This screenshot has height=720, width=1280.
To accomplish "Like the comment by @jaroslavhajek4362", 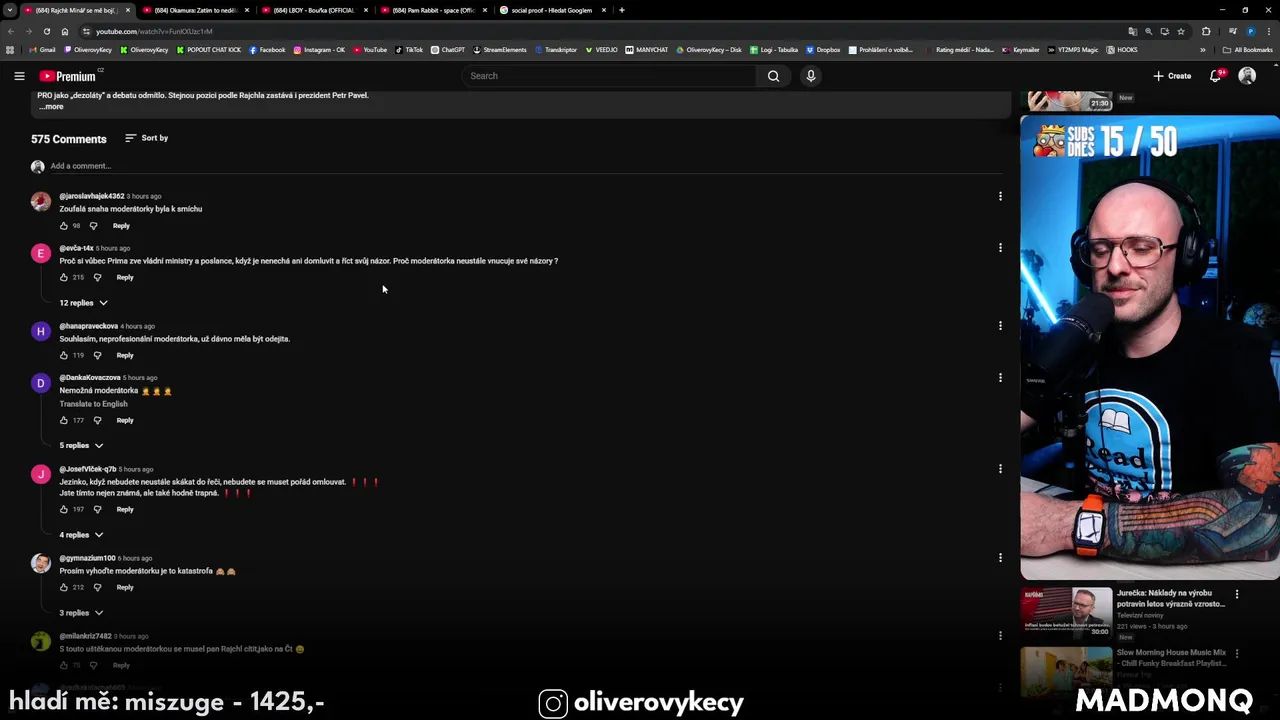I will (64, 226).
